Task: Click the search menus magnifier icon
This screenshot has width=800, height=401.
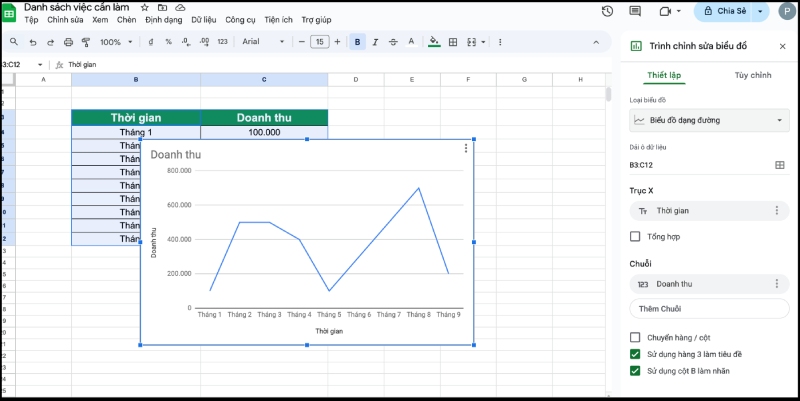Action: (x=14, y=42)
